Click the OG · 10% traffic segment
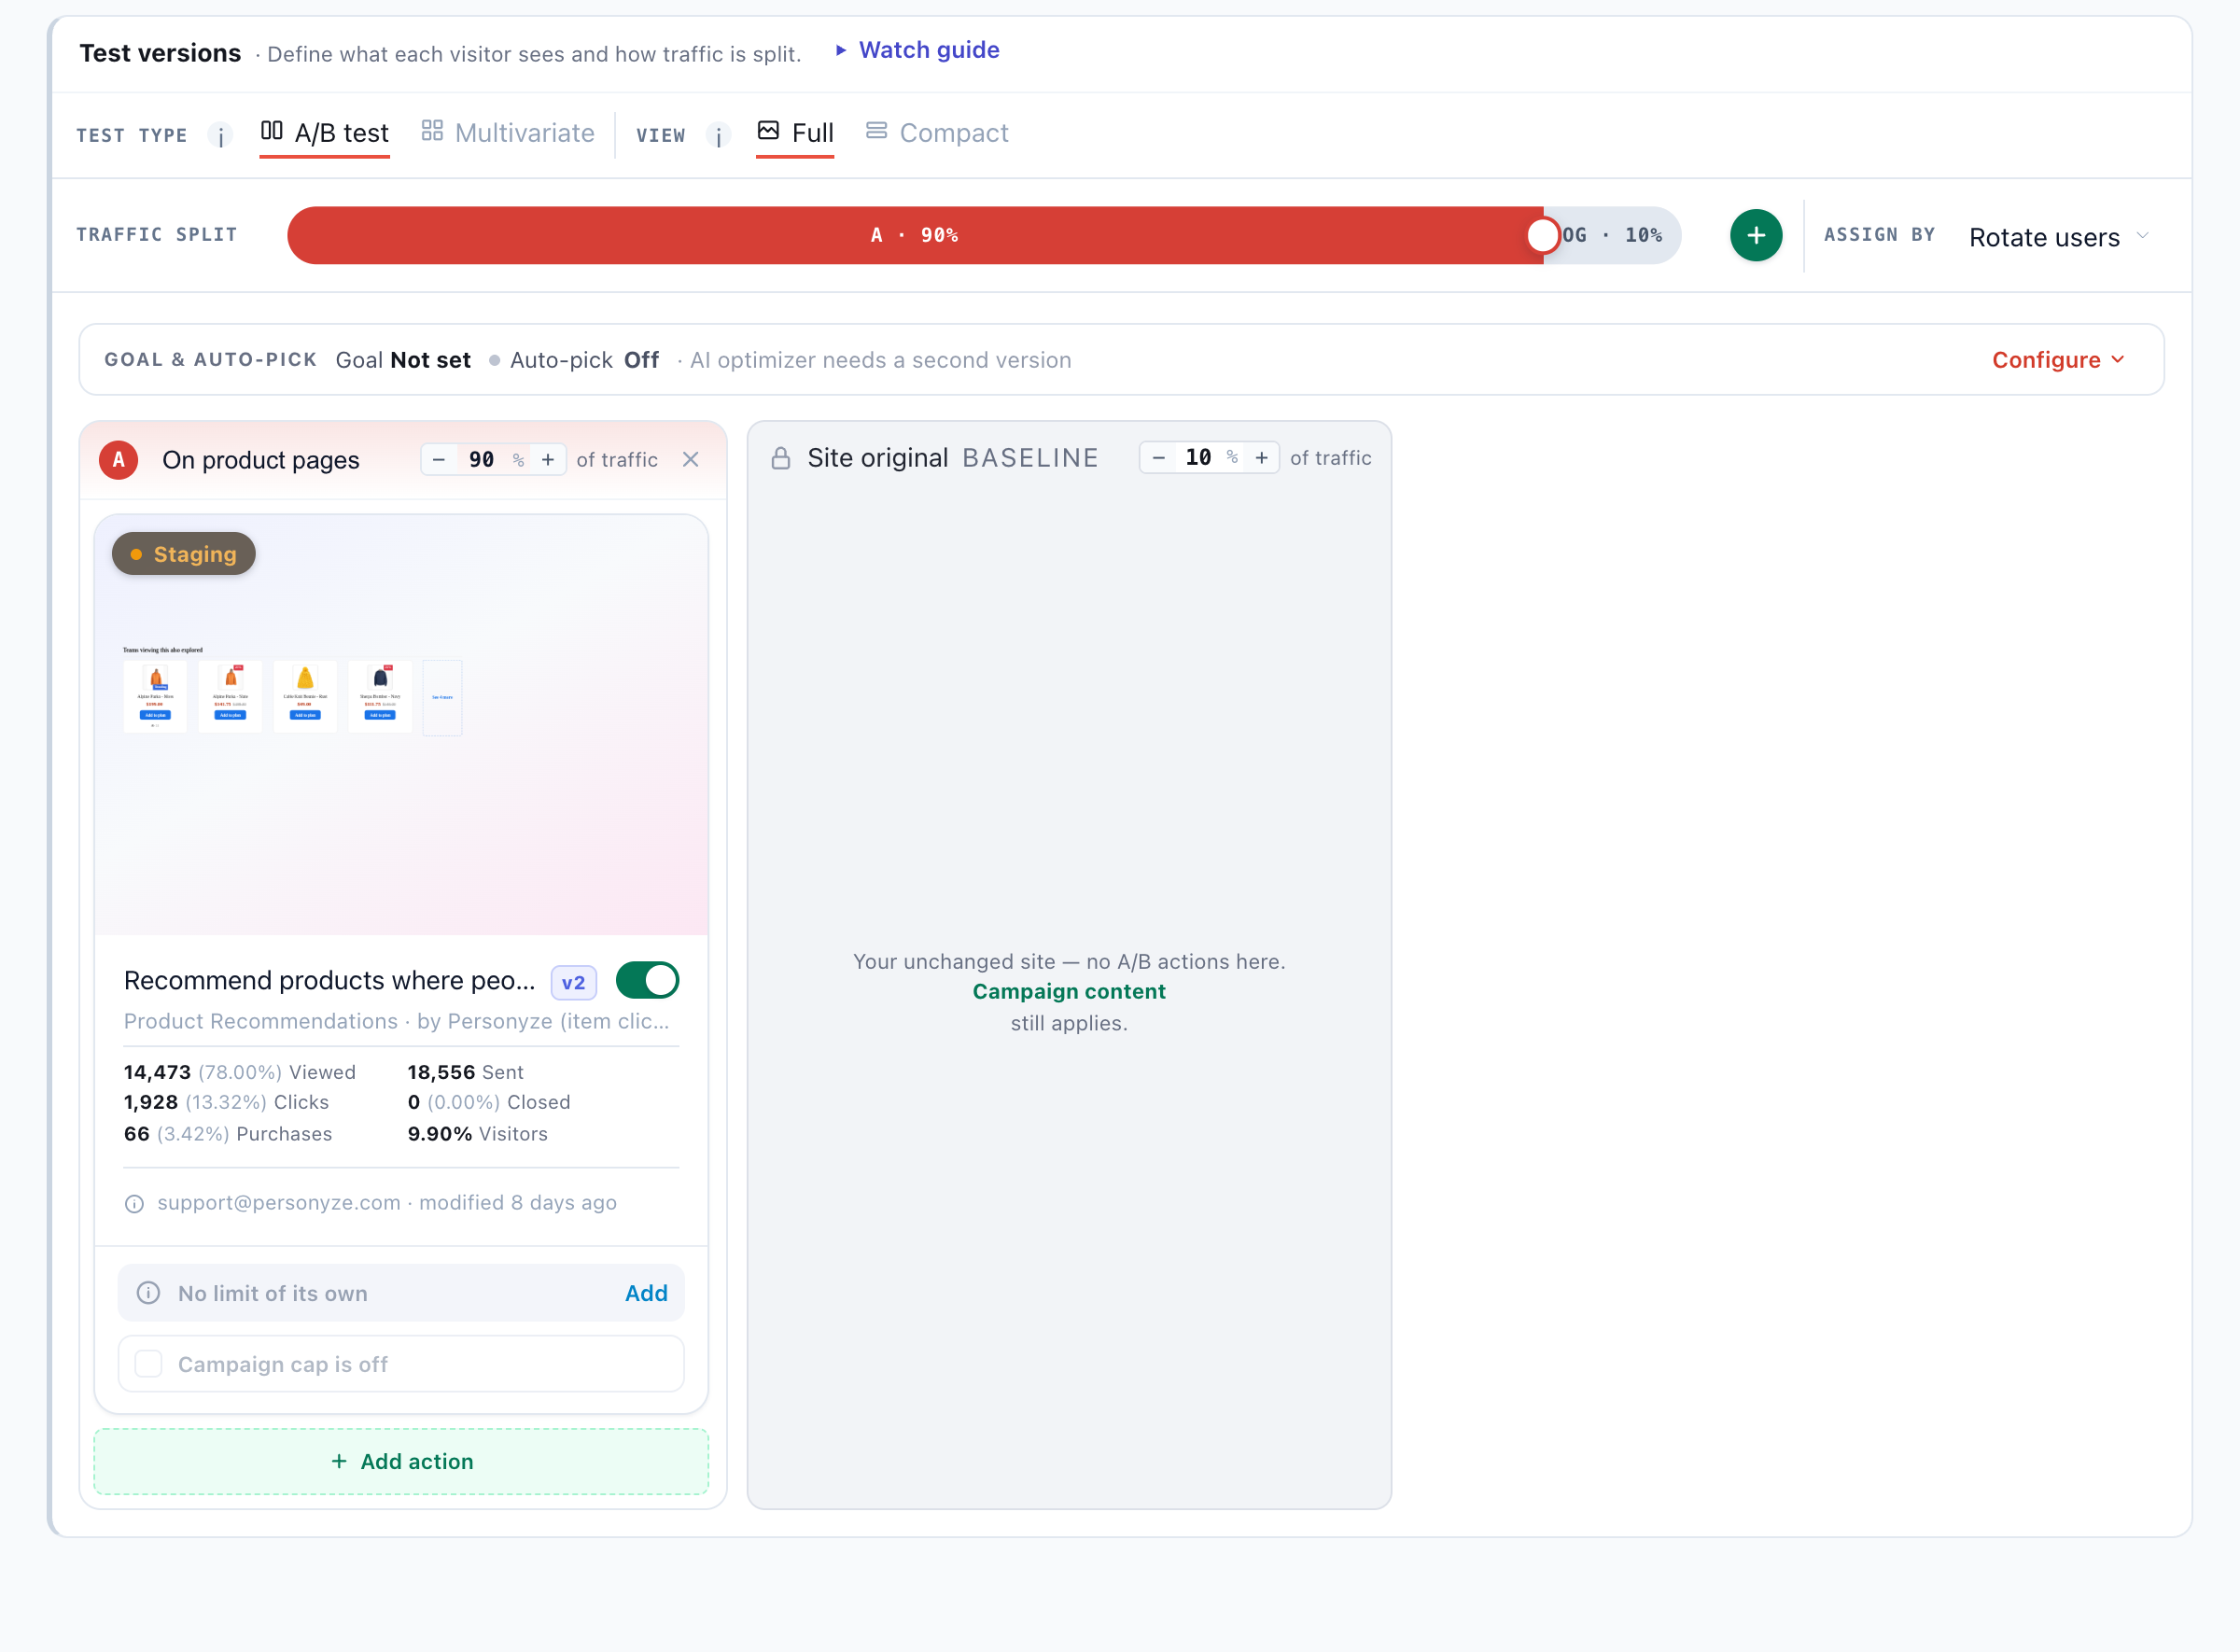 [x=1612, y=235]
